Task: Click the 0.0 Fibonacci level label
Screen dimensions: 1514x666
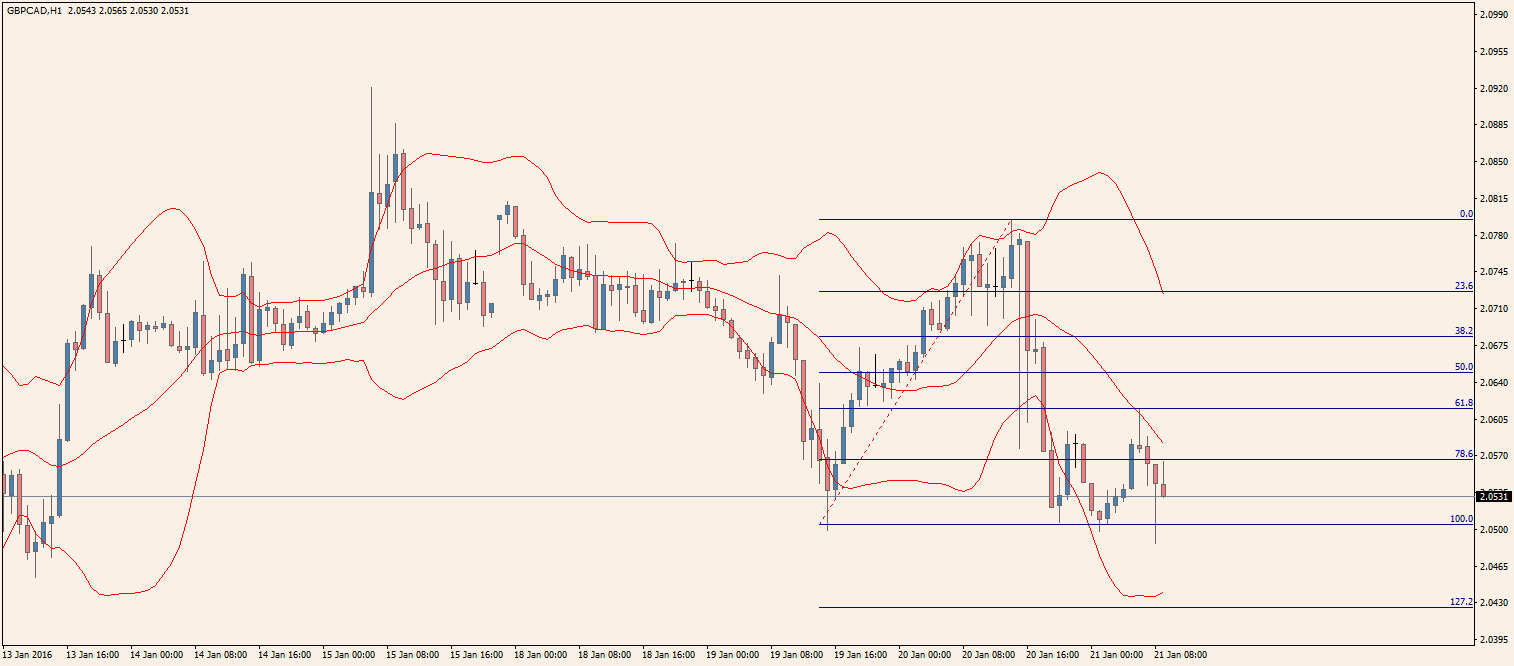Action: tap(1466, 214)
